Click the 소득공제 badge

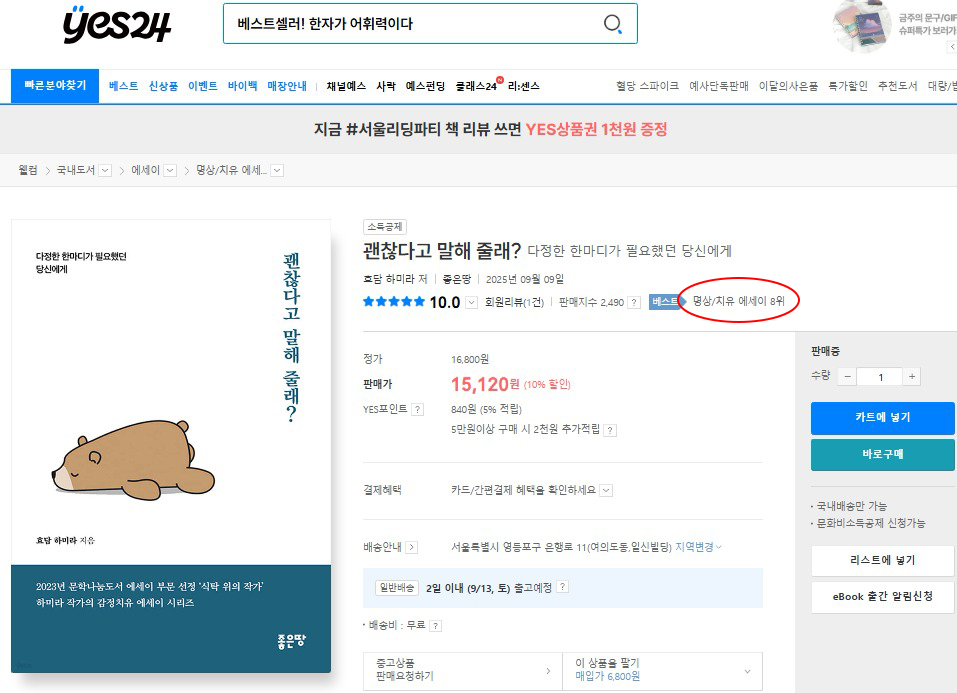pos(385,227)
